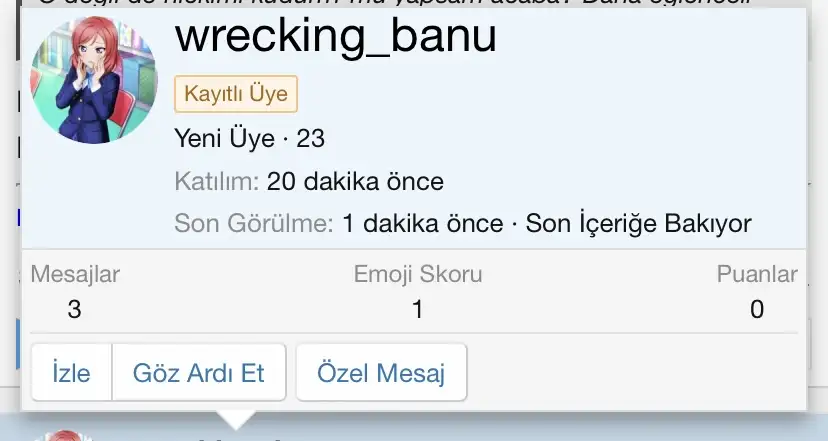Ignore user via Göz Ardı Et

pos(199,372)
